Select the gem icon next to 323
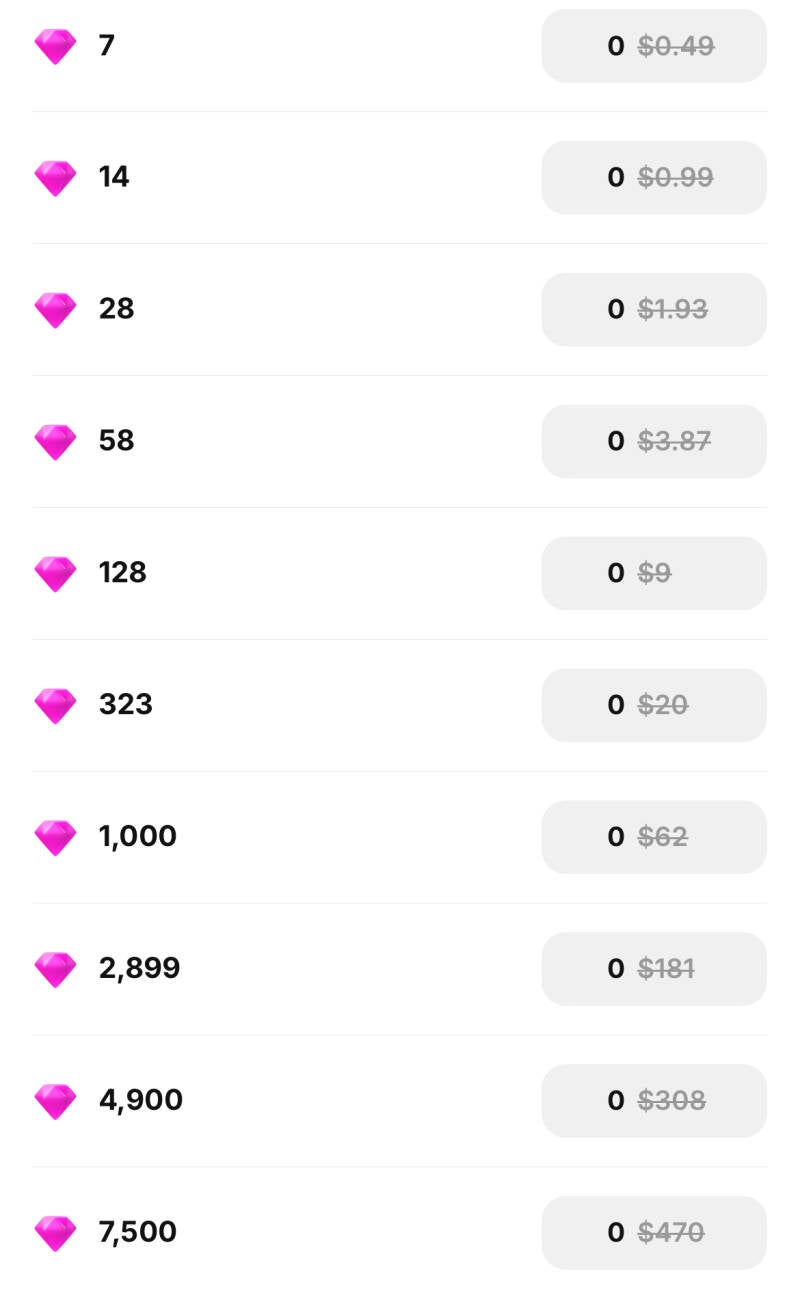Screen dimensions: 800x1293 coord(55,706)
